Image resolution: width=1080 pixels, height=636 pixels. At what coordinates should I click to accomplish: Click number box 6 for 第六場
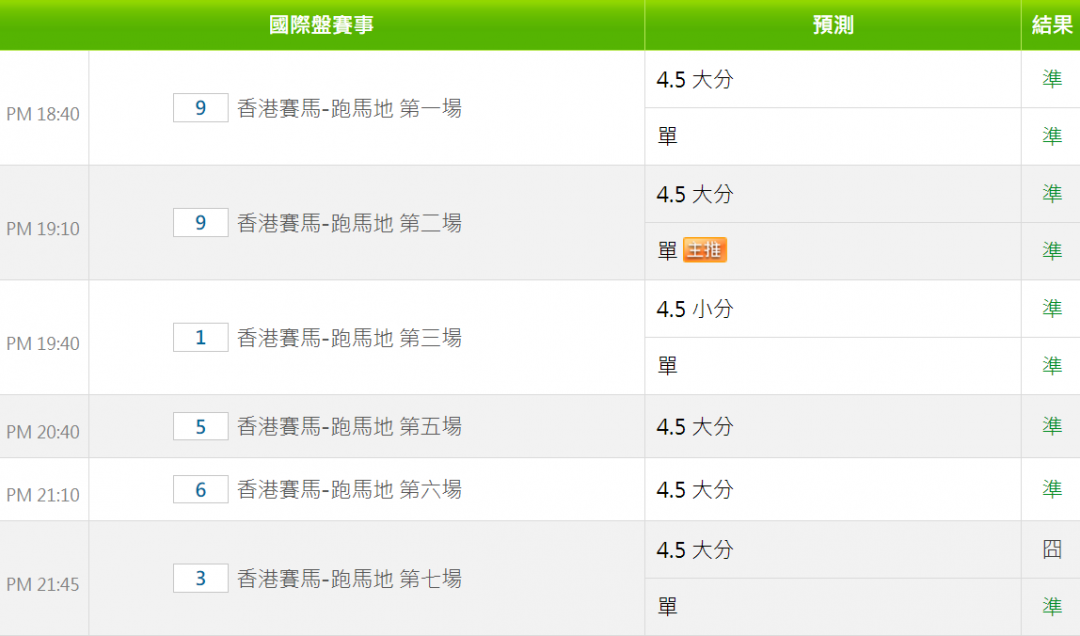coord(200,489)
